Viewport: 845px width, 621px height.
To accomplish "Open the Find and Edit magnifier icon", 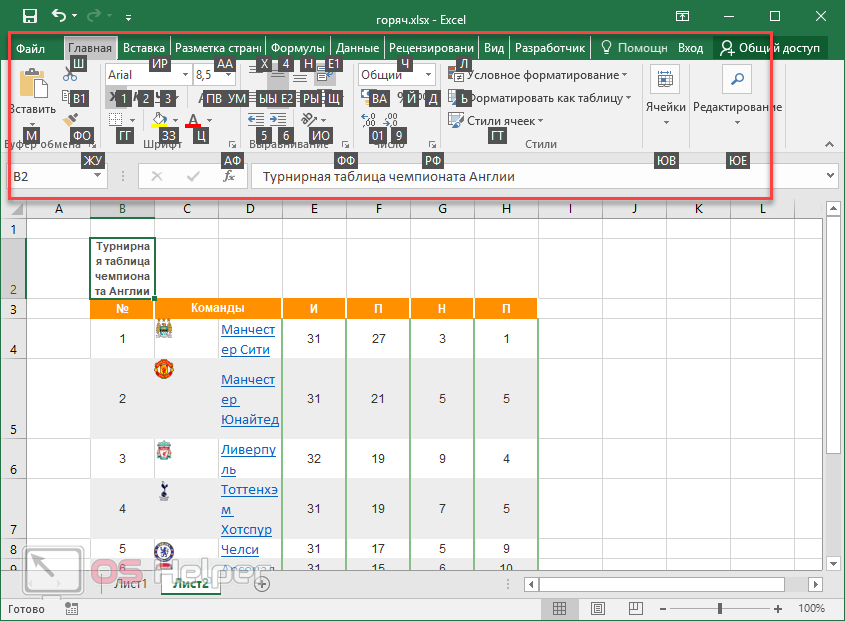I will pyautogui.click(x=736, y=79).
